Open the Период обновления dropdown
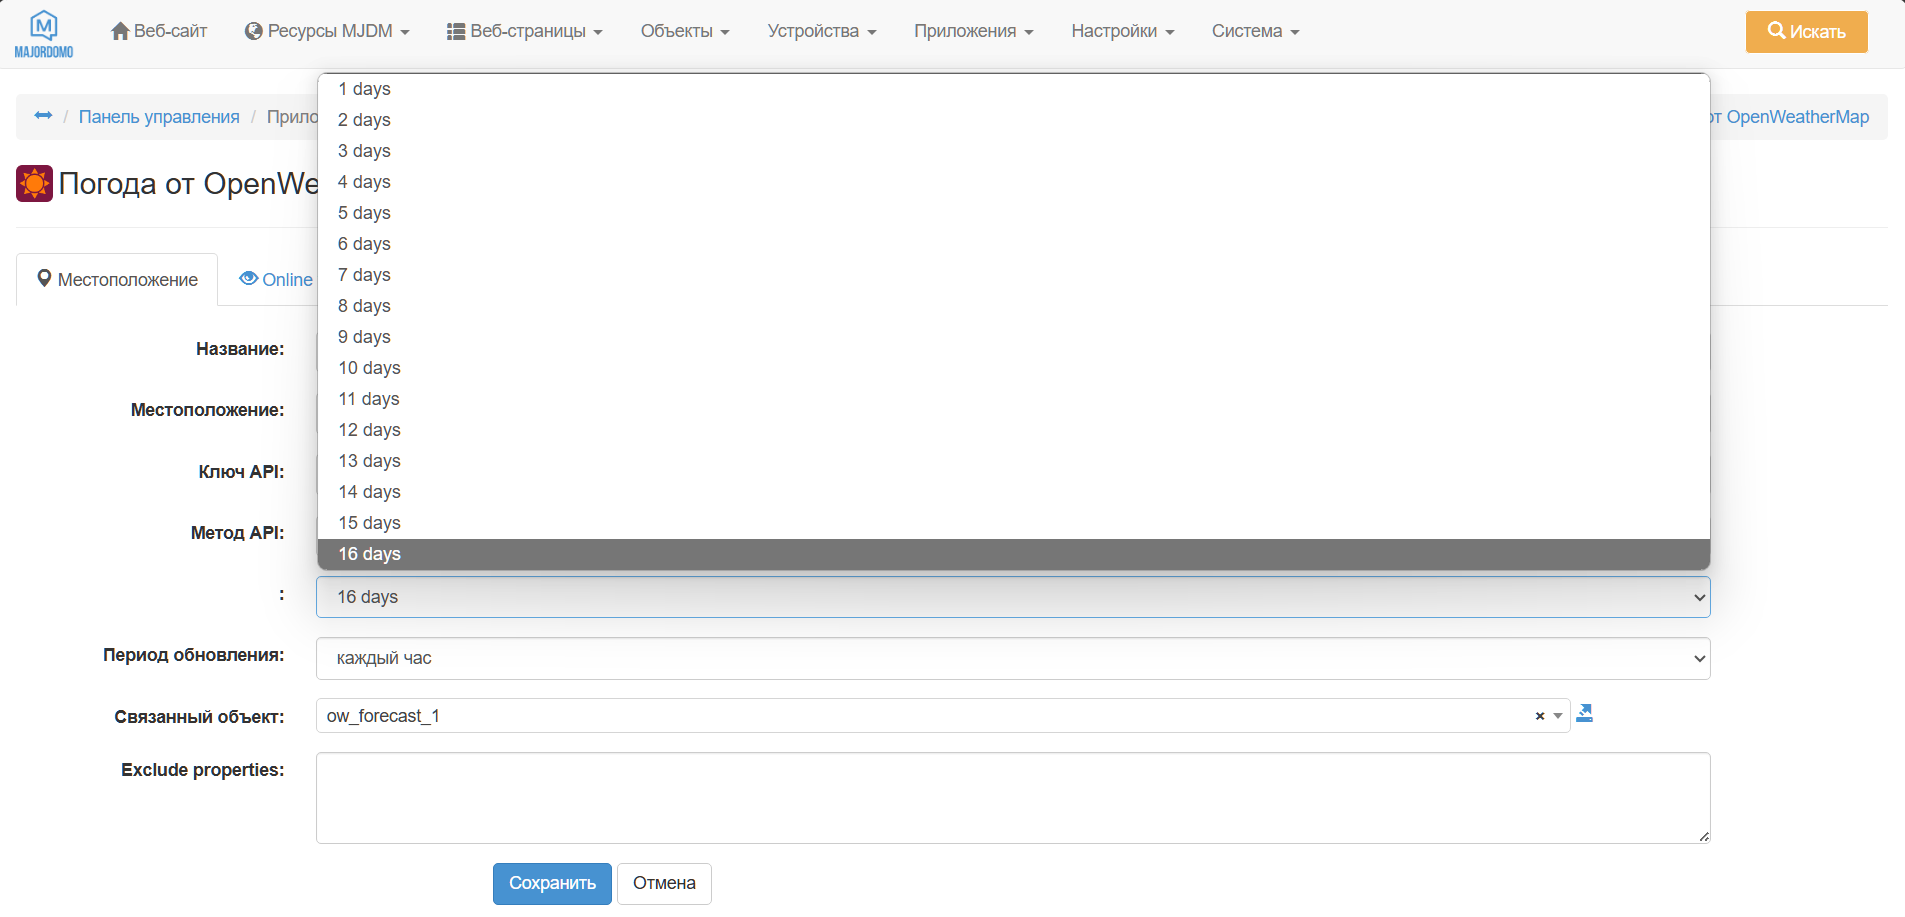Image resolution: width=1905 pixels, height=917 pixels. coord(1013,658)
